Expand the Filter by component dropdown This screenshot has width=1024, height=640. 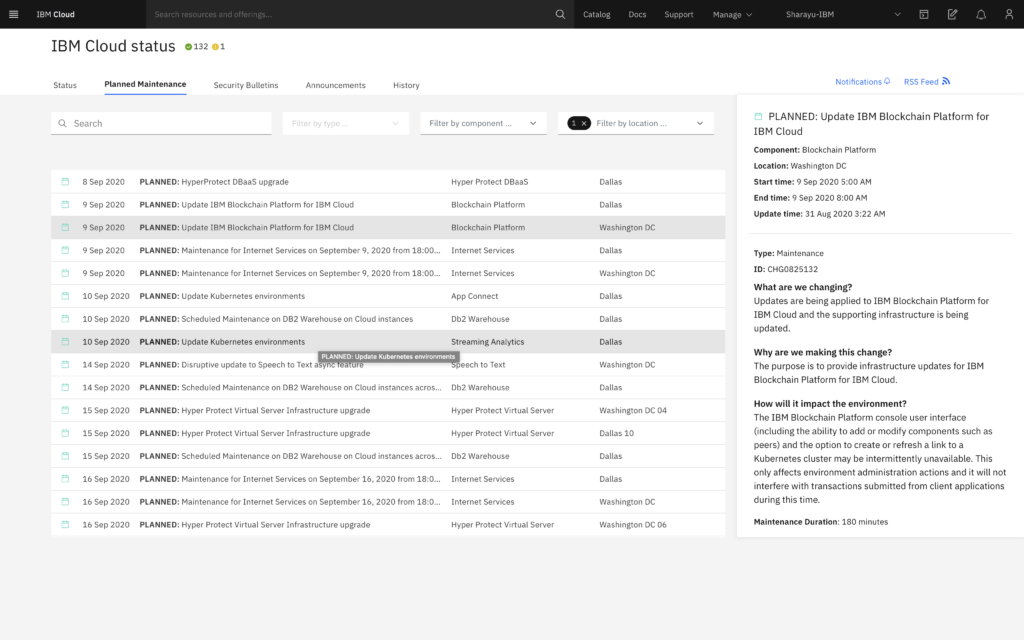coord(483,123)
